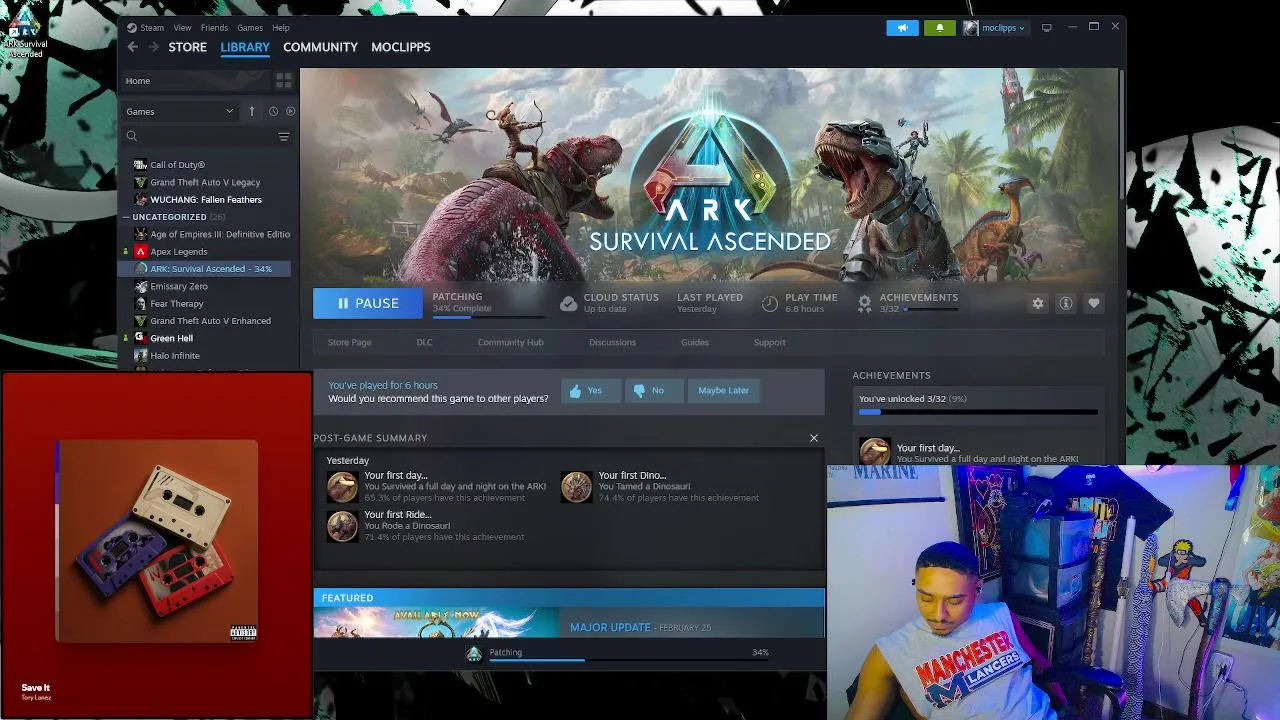Click the Your first day achievement icon in summary

pos(342,487)
